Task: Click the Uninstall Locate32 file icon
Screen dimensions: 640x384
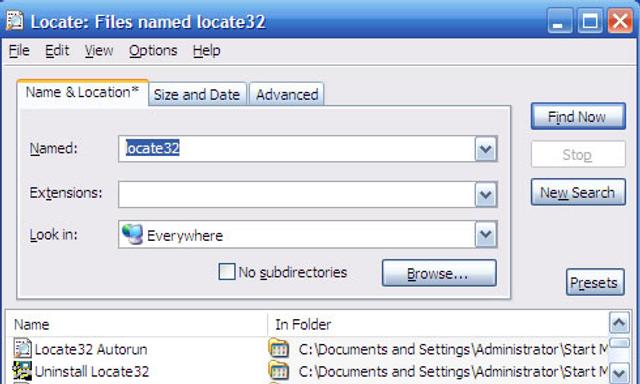Action: click(x=22, y=371)
